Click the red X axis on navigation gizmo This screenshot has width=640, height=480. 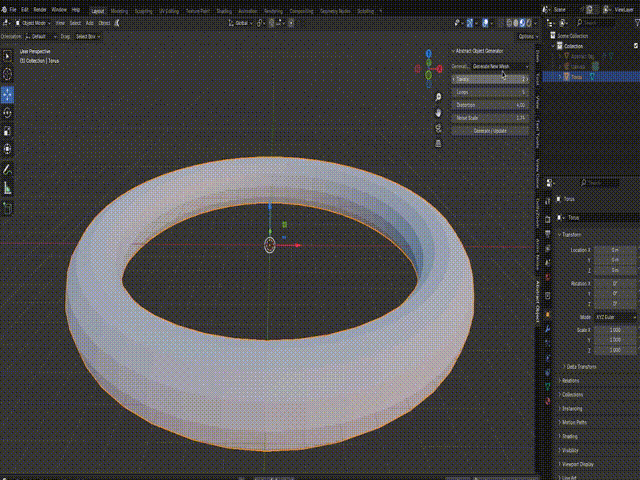pyautogui.click(x=440, y=69)
